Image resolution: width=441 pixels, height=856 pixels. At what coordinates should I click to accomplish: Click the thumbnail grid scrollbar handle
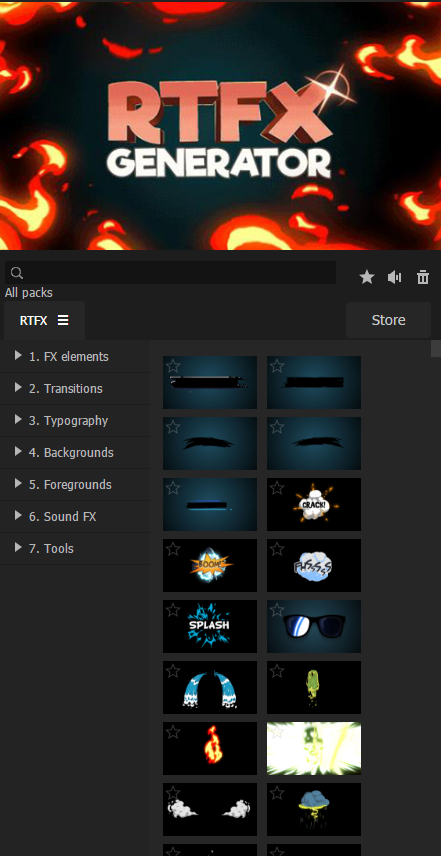tap(436, 348)
